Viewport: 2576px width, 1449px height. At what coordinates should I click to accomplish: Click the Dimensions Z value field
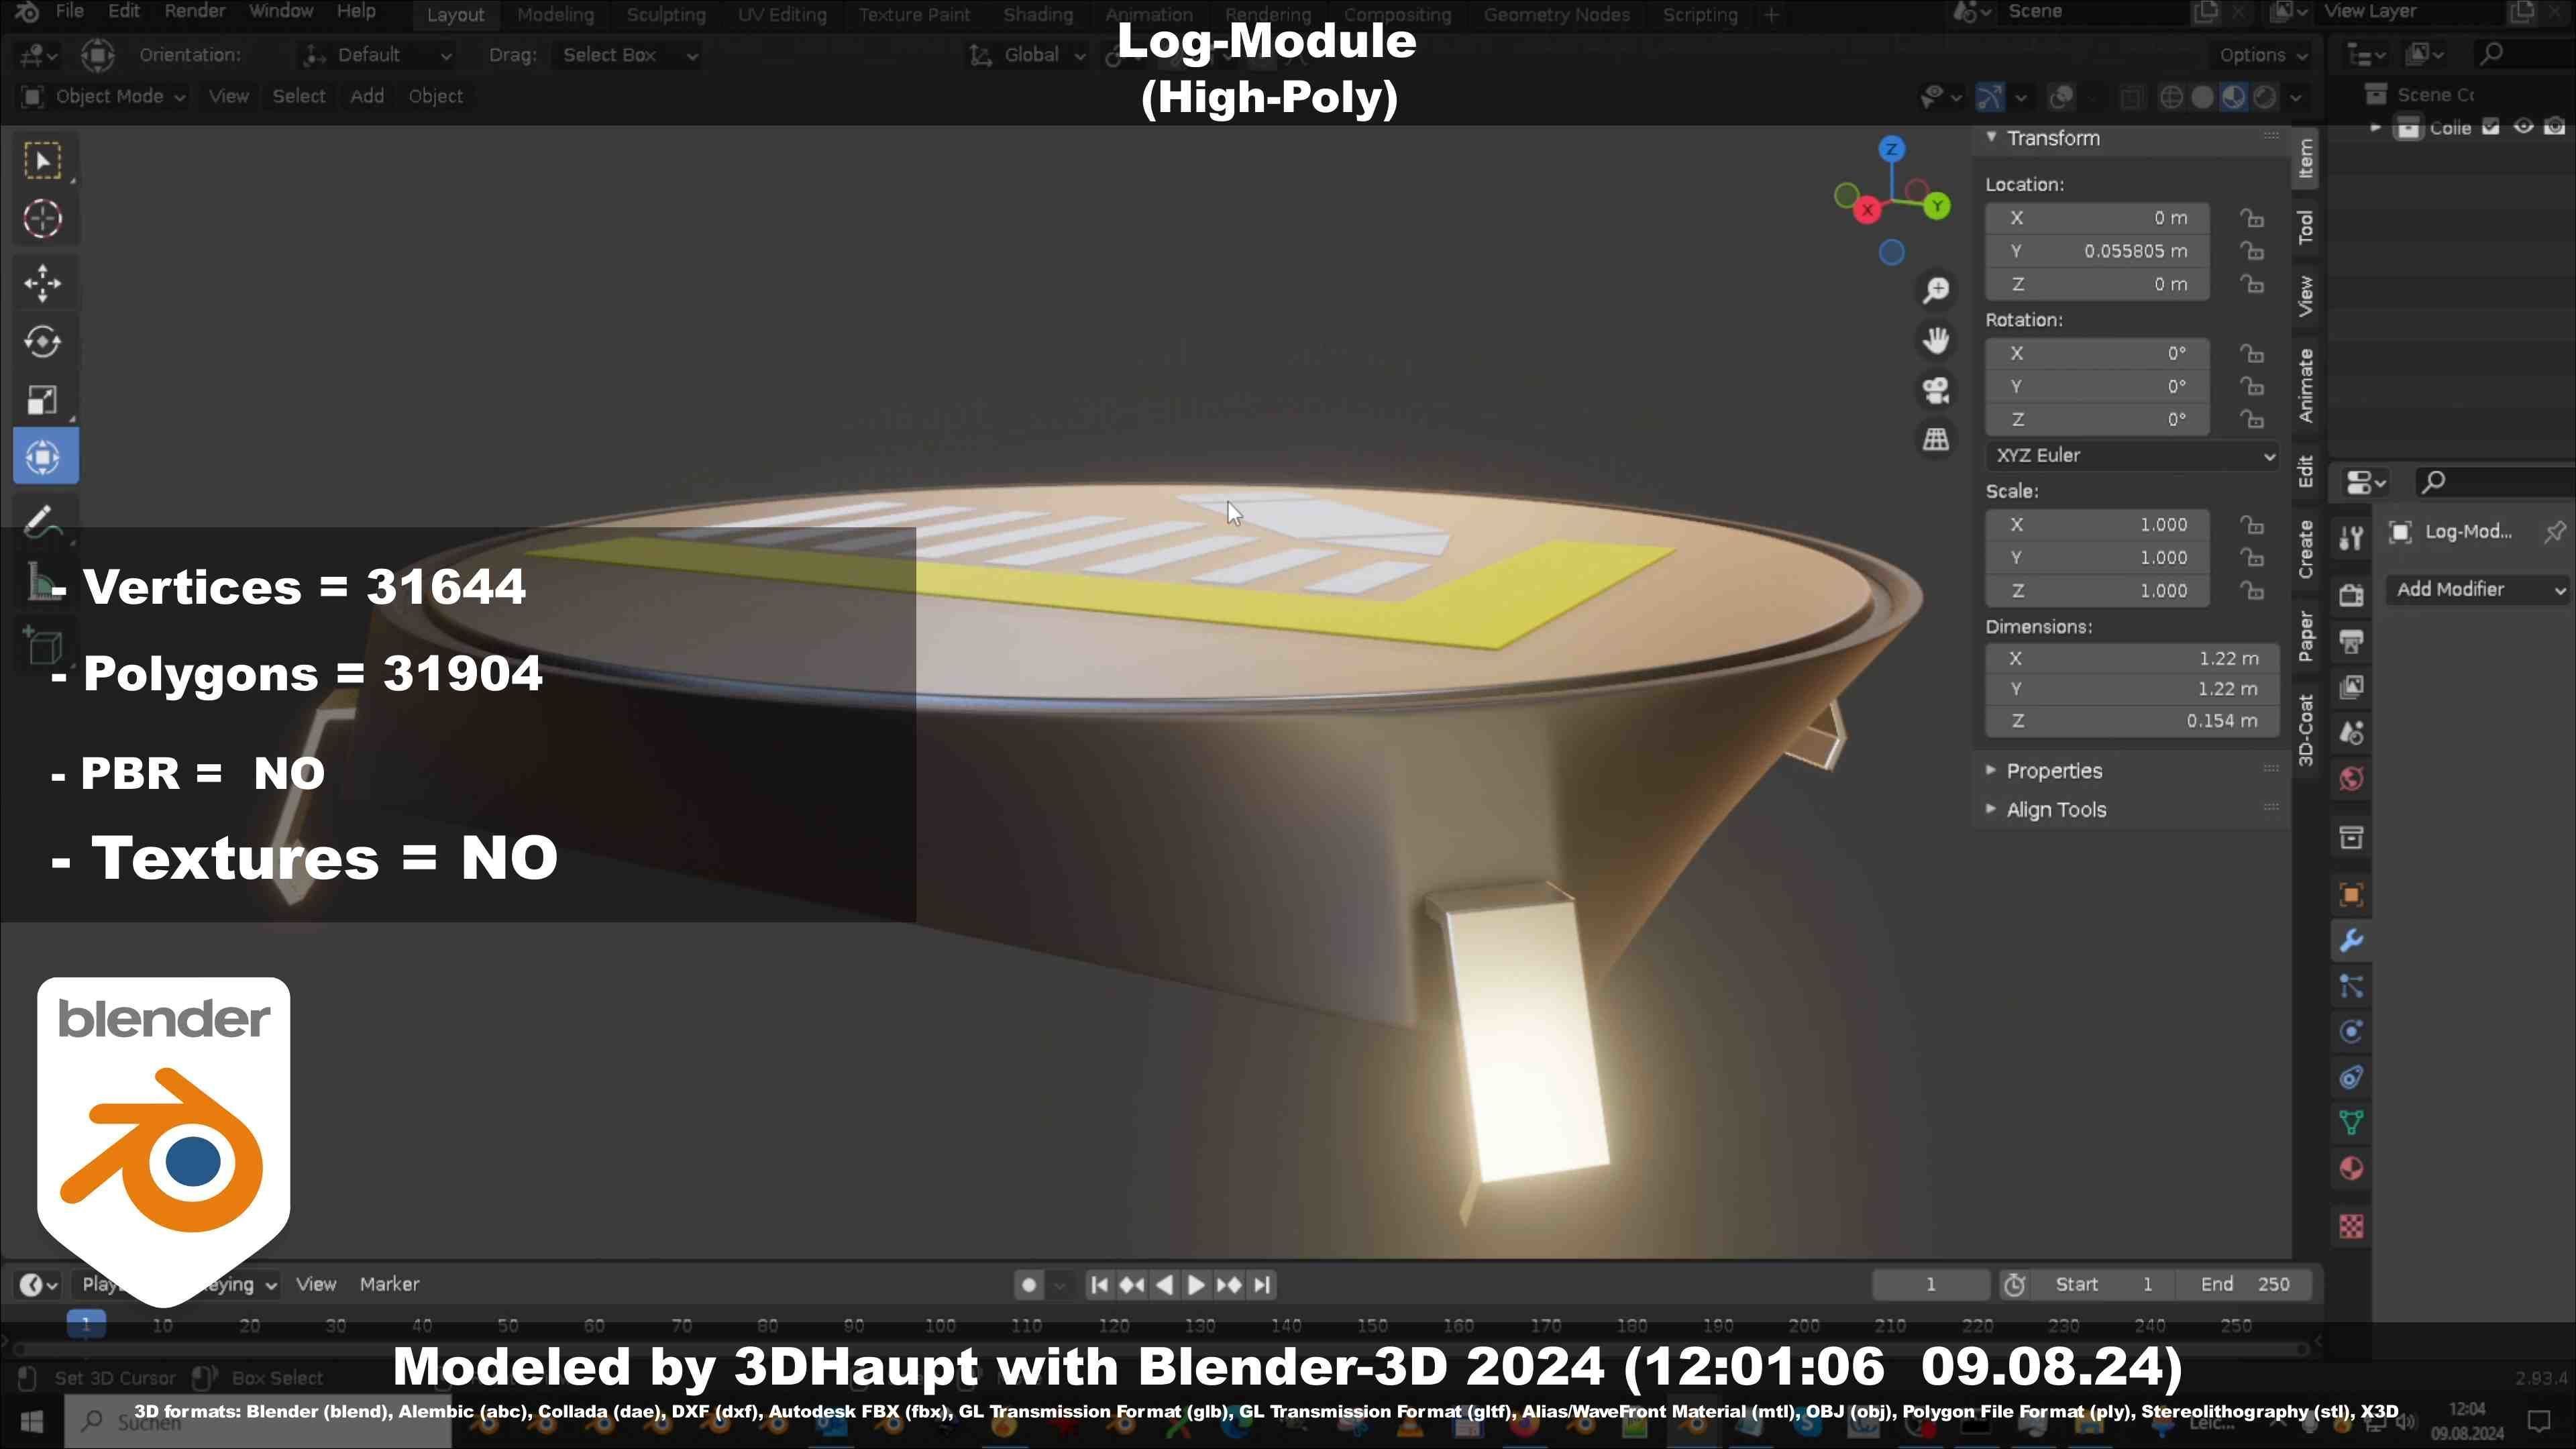pos(2132,721)
